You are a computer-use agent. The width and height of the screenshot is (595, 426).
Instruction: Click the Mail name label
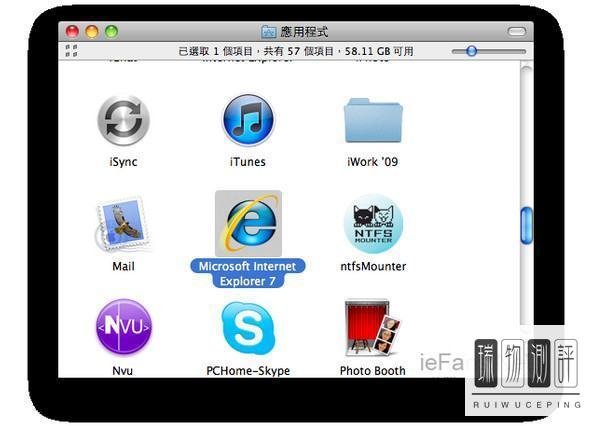click(123, 266)
